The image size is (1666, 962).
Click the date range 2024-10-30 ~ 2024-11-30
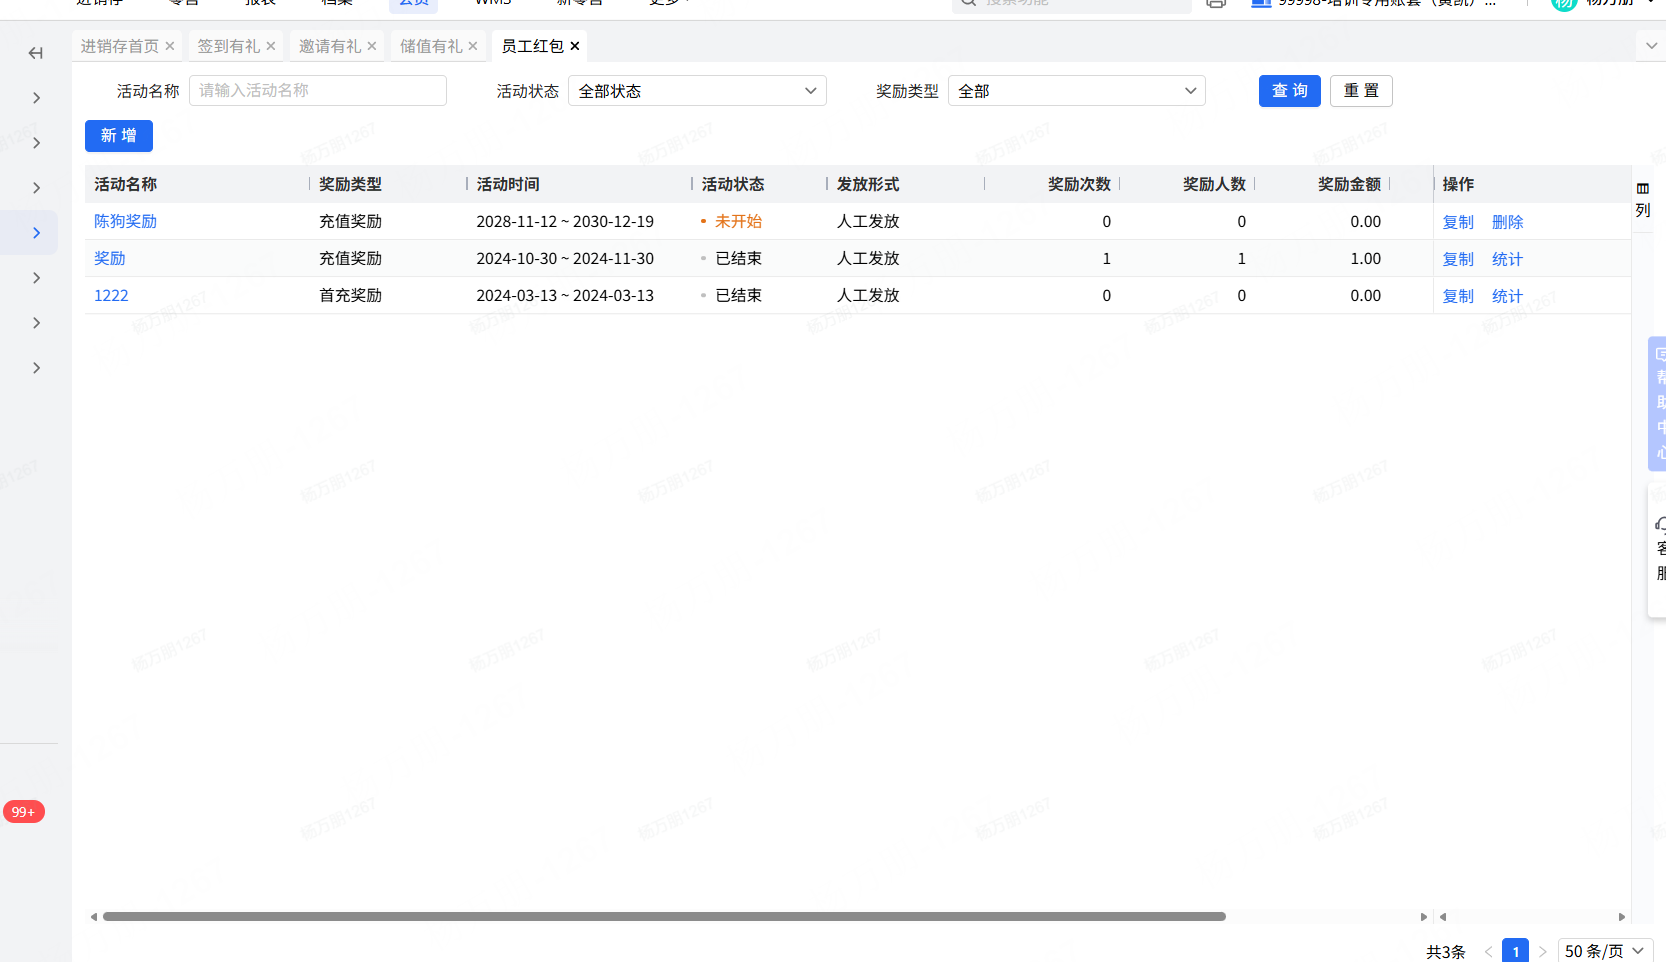(565, 259)
